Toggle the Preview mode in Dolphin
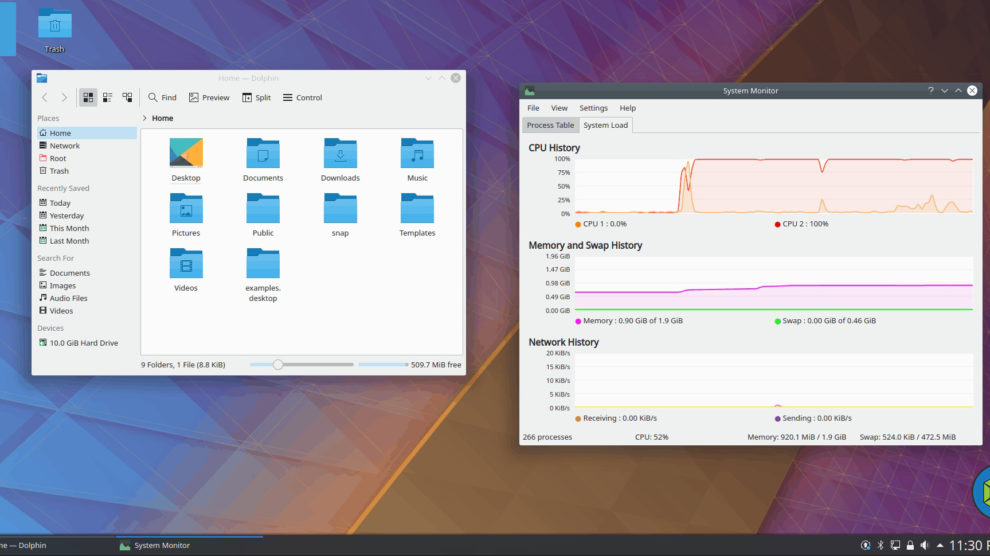 [208, 97]
